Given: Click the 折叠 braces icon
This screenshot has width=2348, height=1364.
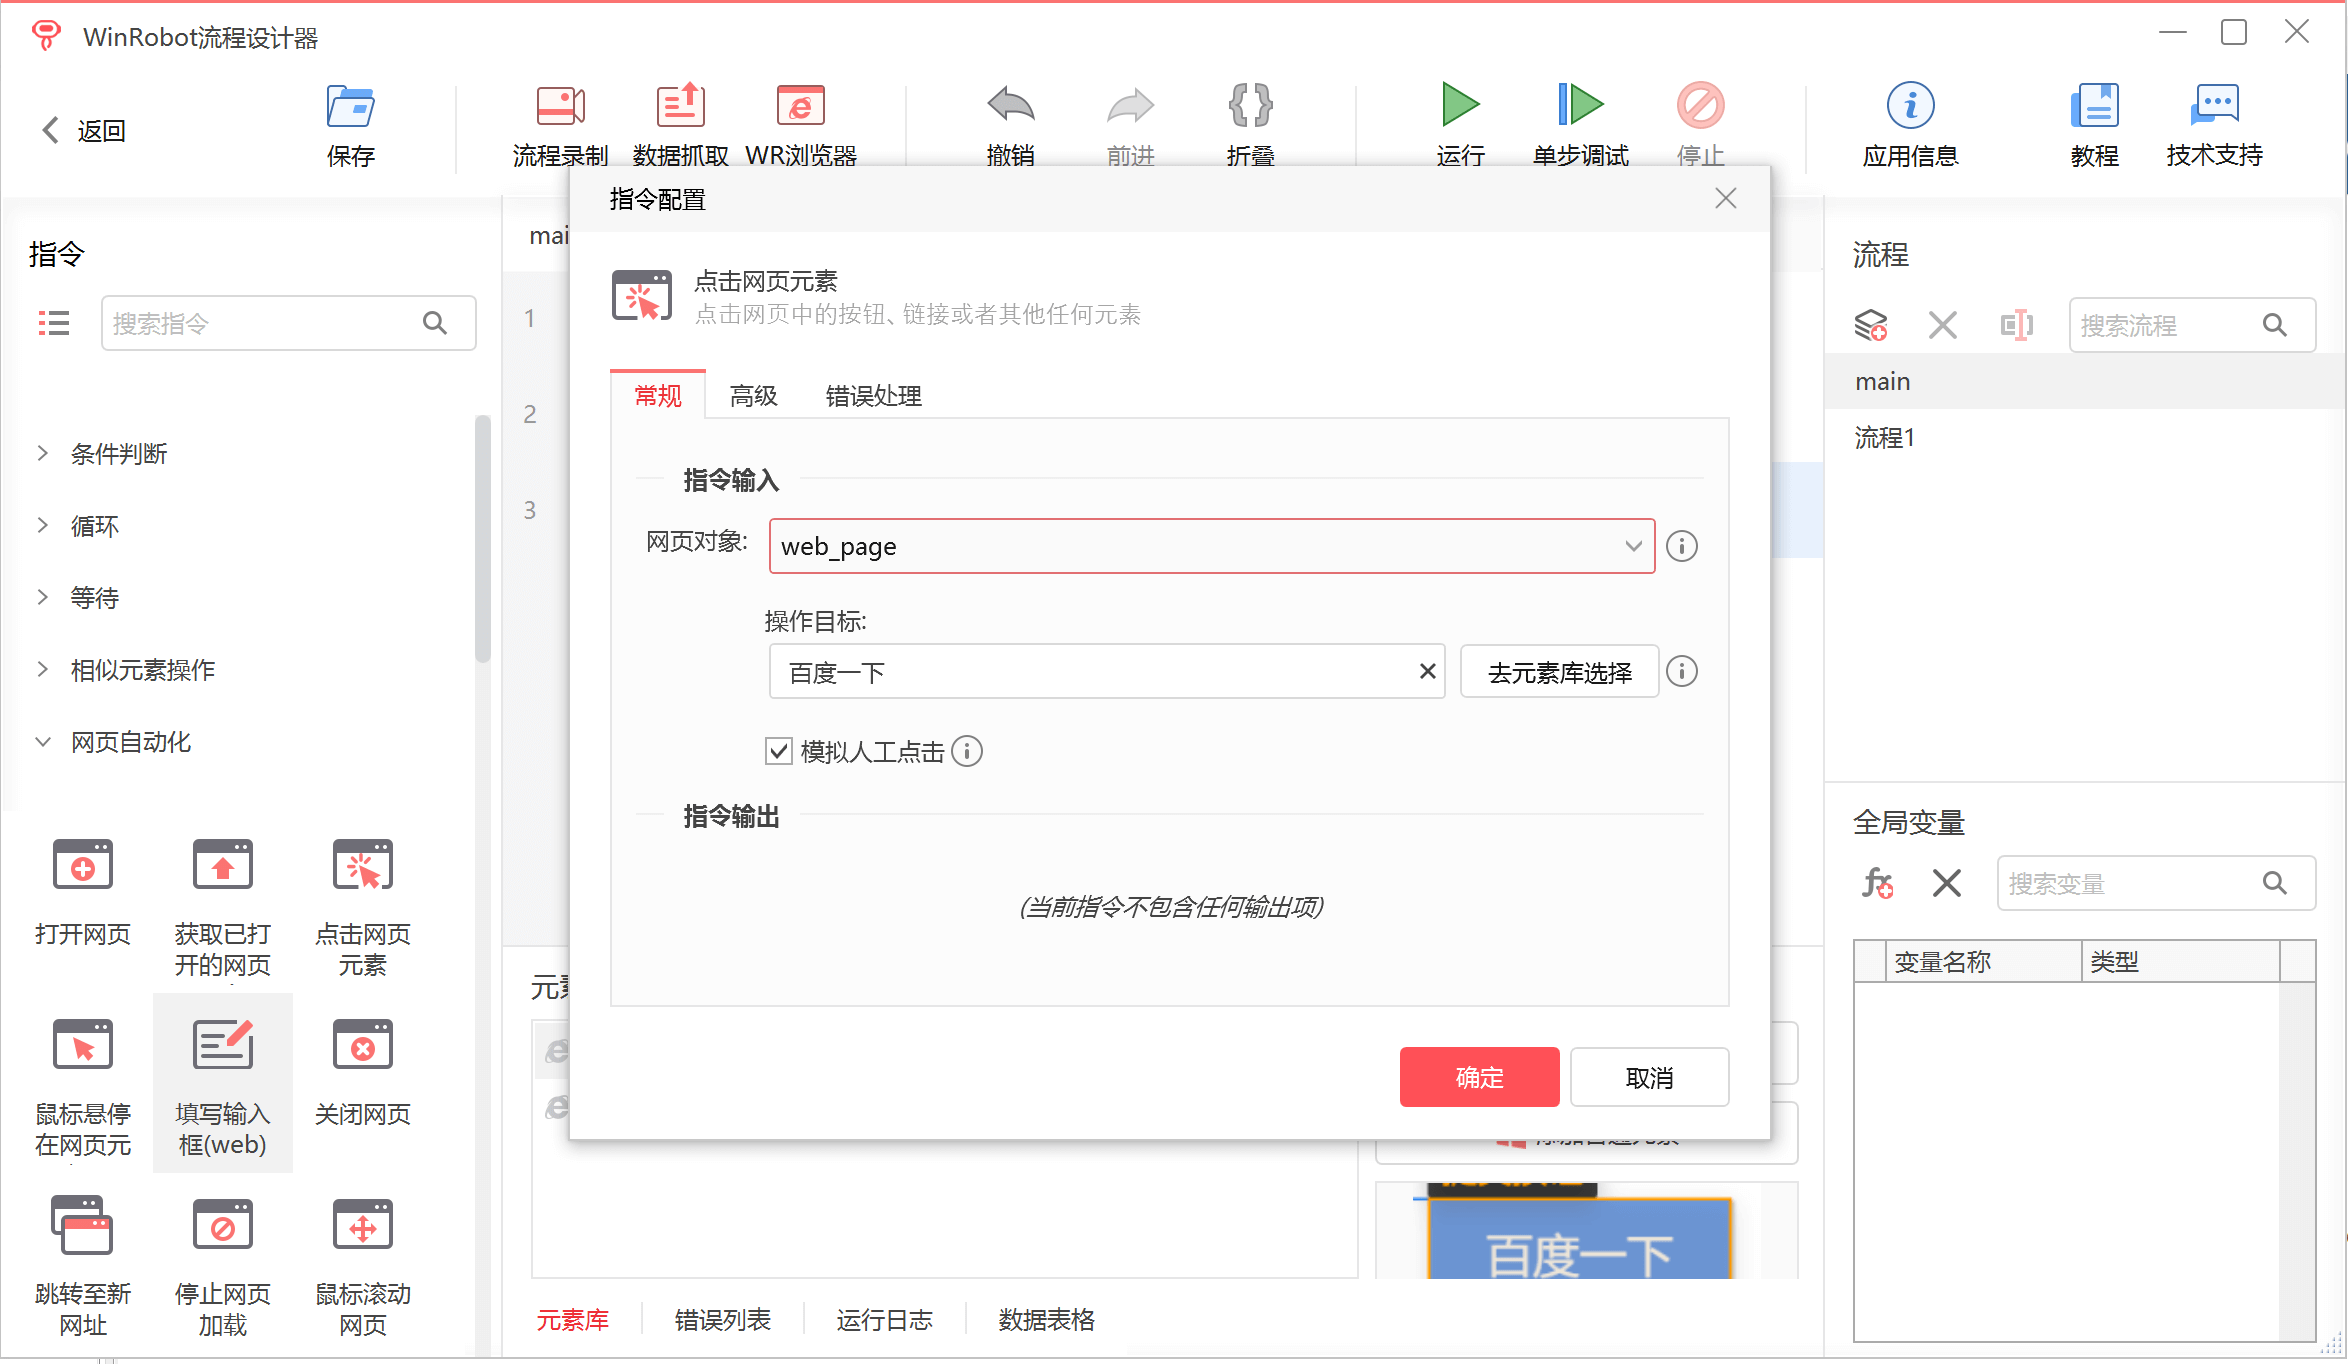Looking at the screenshot, I should (x=1250, y=105).
